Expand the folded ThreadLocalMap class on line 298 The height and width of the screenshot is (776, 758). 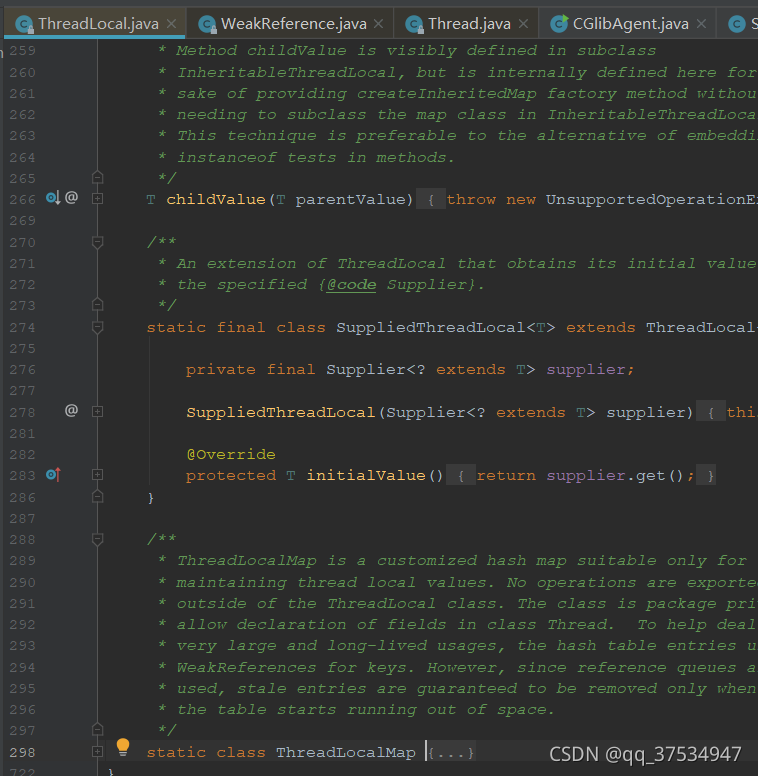pos(97,752)
